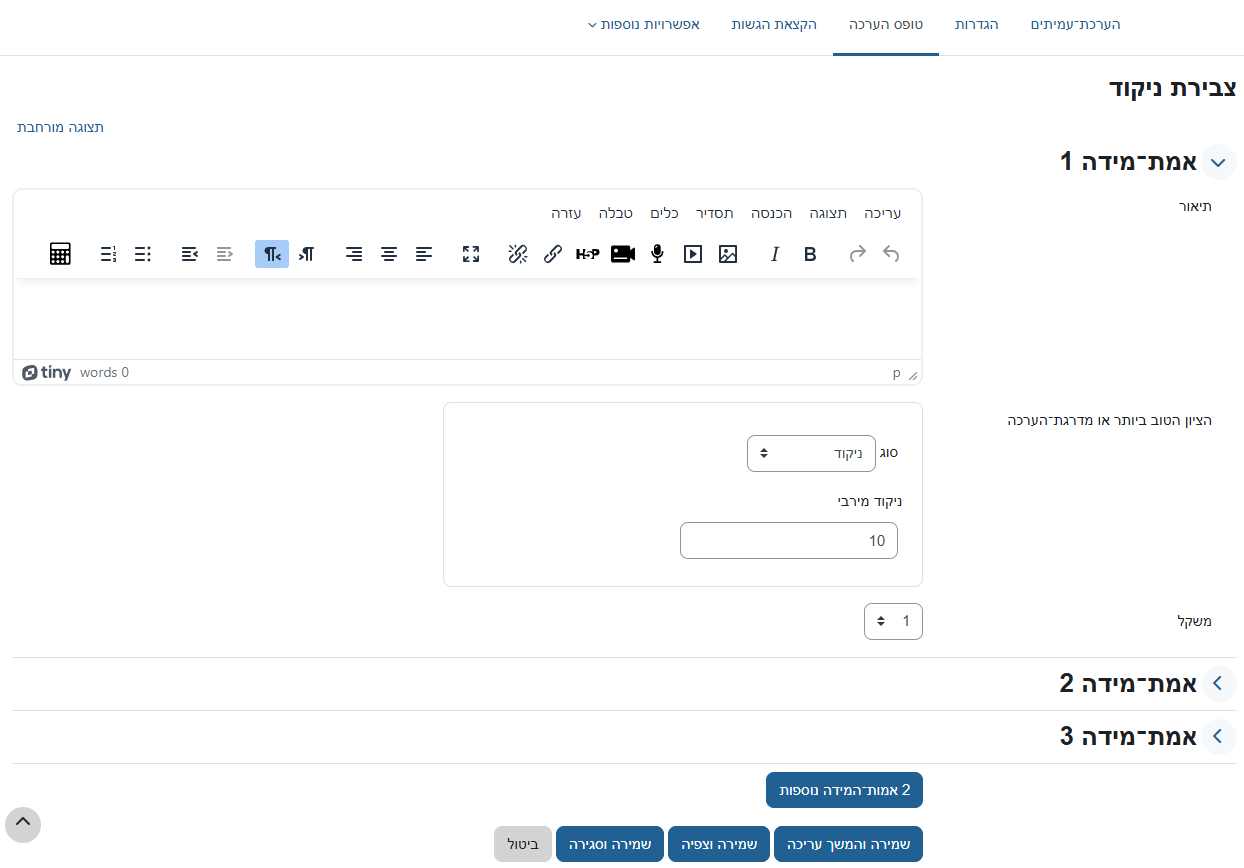
Task: Toggle center text alignment
Action: 389,254
